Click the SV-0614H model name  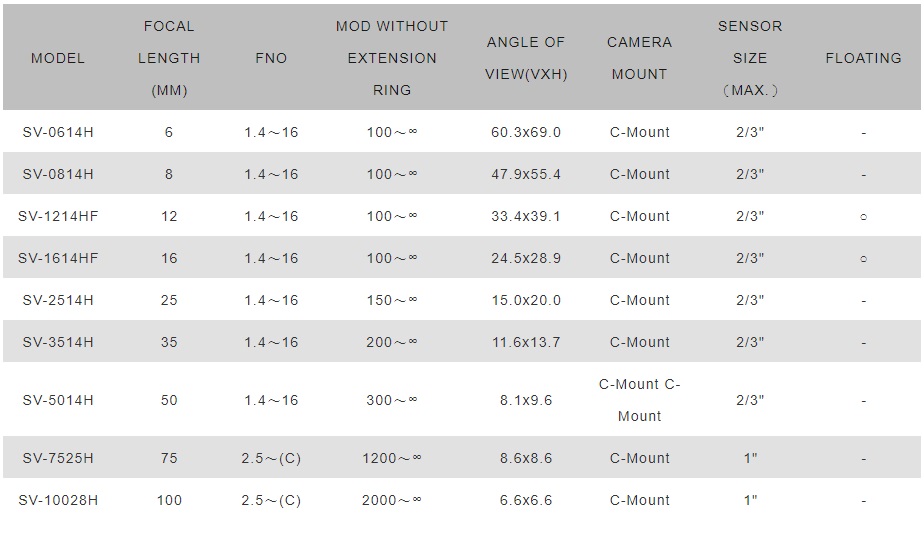[x=58, y=132]
